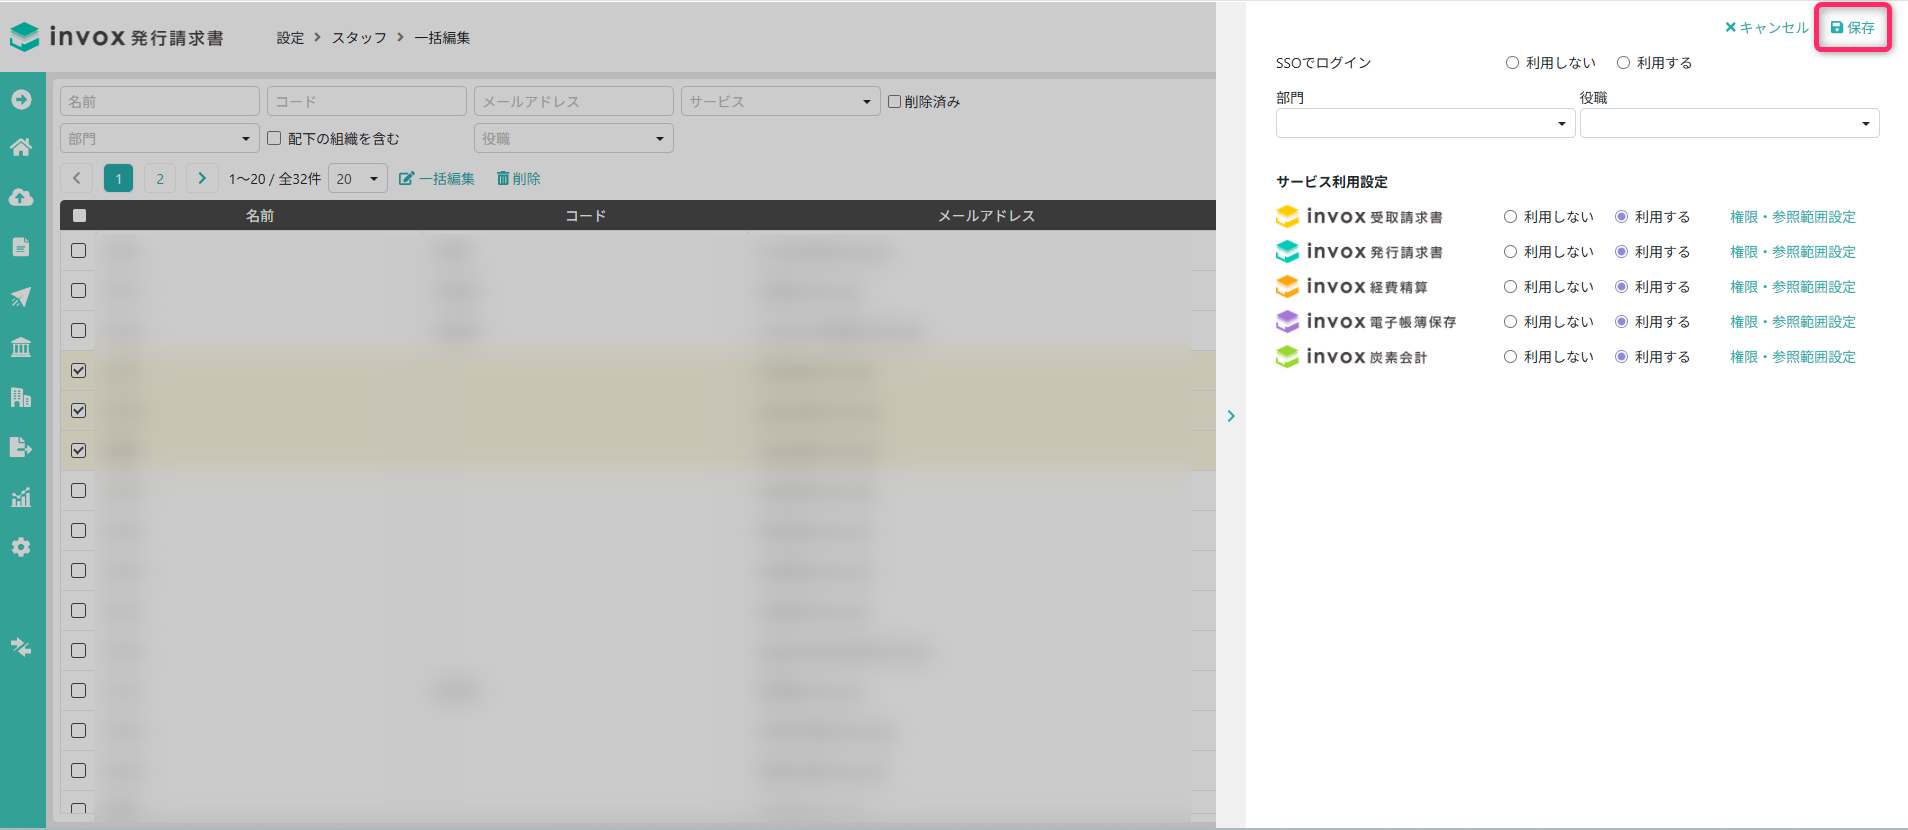This screenshot has width=1908, height=830.
Task: Open the office building sidebar icon
Action: pos(21,397)
